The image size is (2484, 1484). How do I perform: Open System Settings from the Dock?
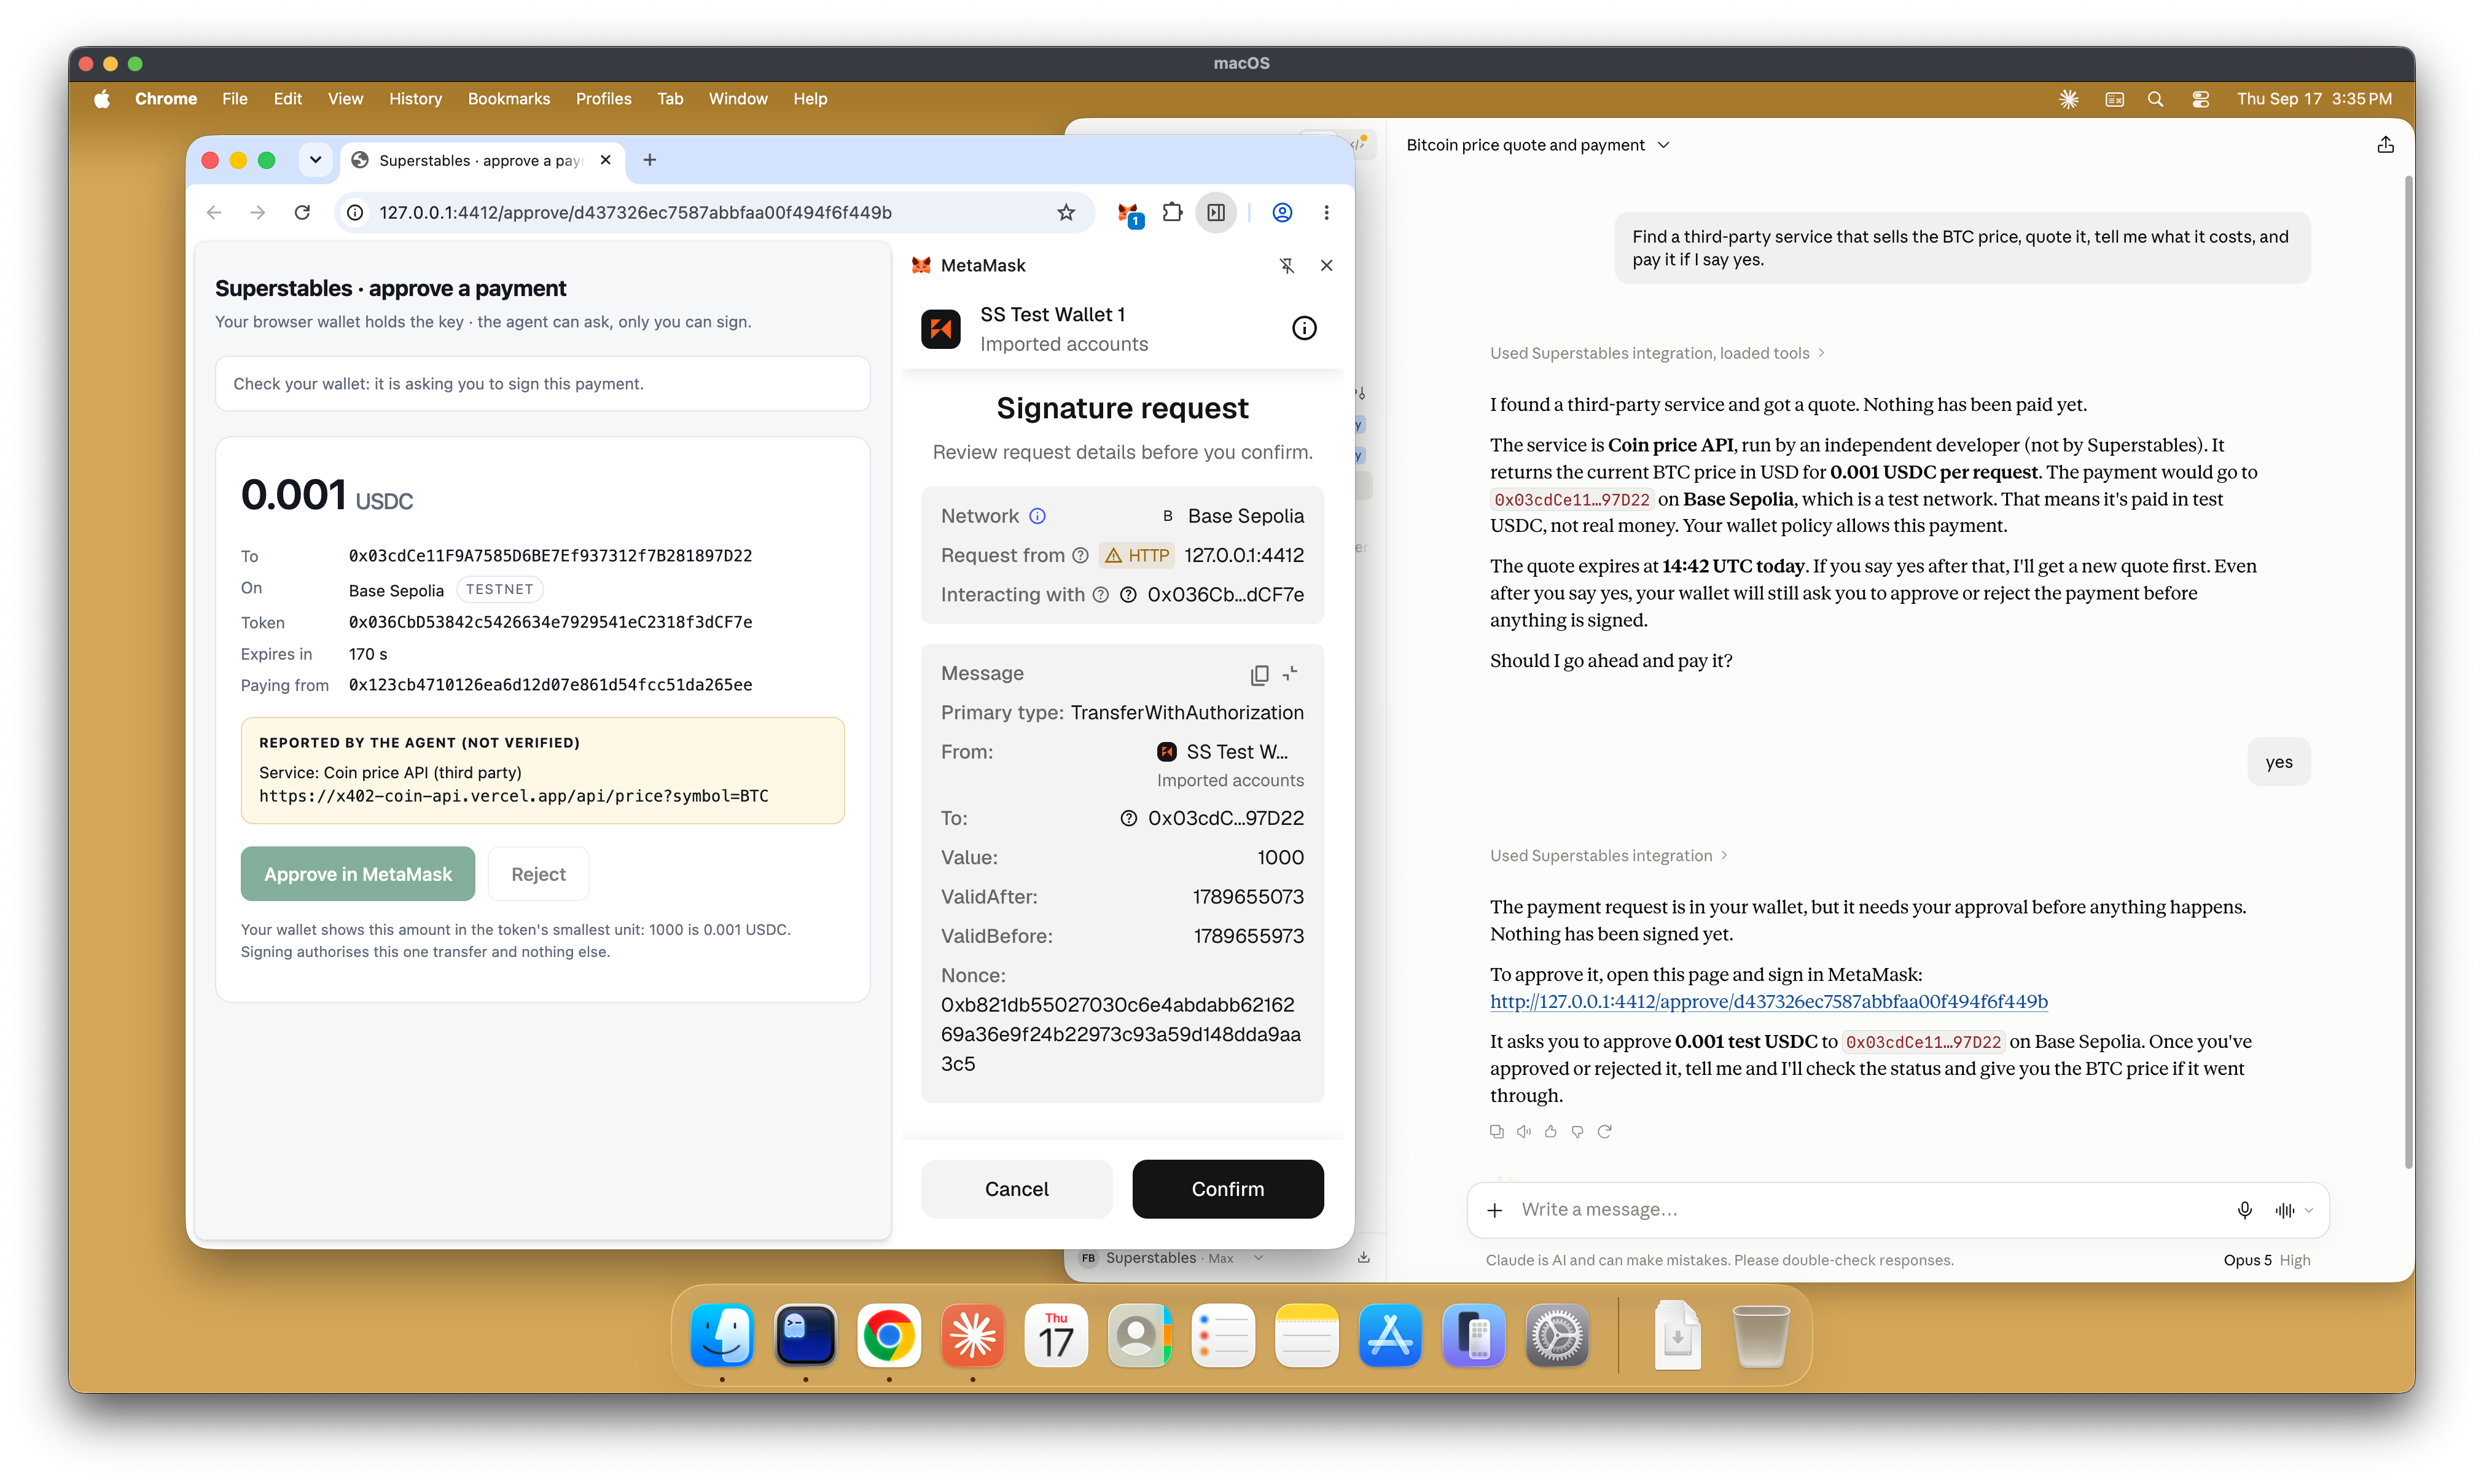(1557, 1335)
